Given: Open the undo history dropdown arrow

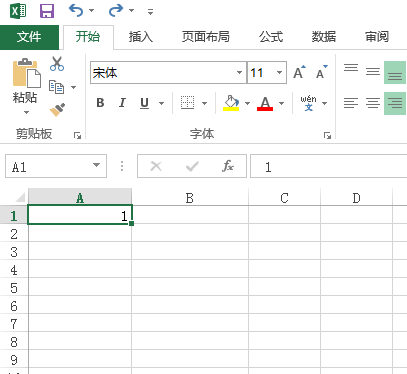Looking at the screenshot, I should point(92,11).
